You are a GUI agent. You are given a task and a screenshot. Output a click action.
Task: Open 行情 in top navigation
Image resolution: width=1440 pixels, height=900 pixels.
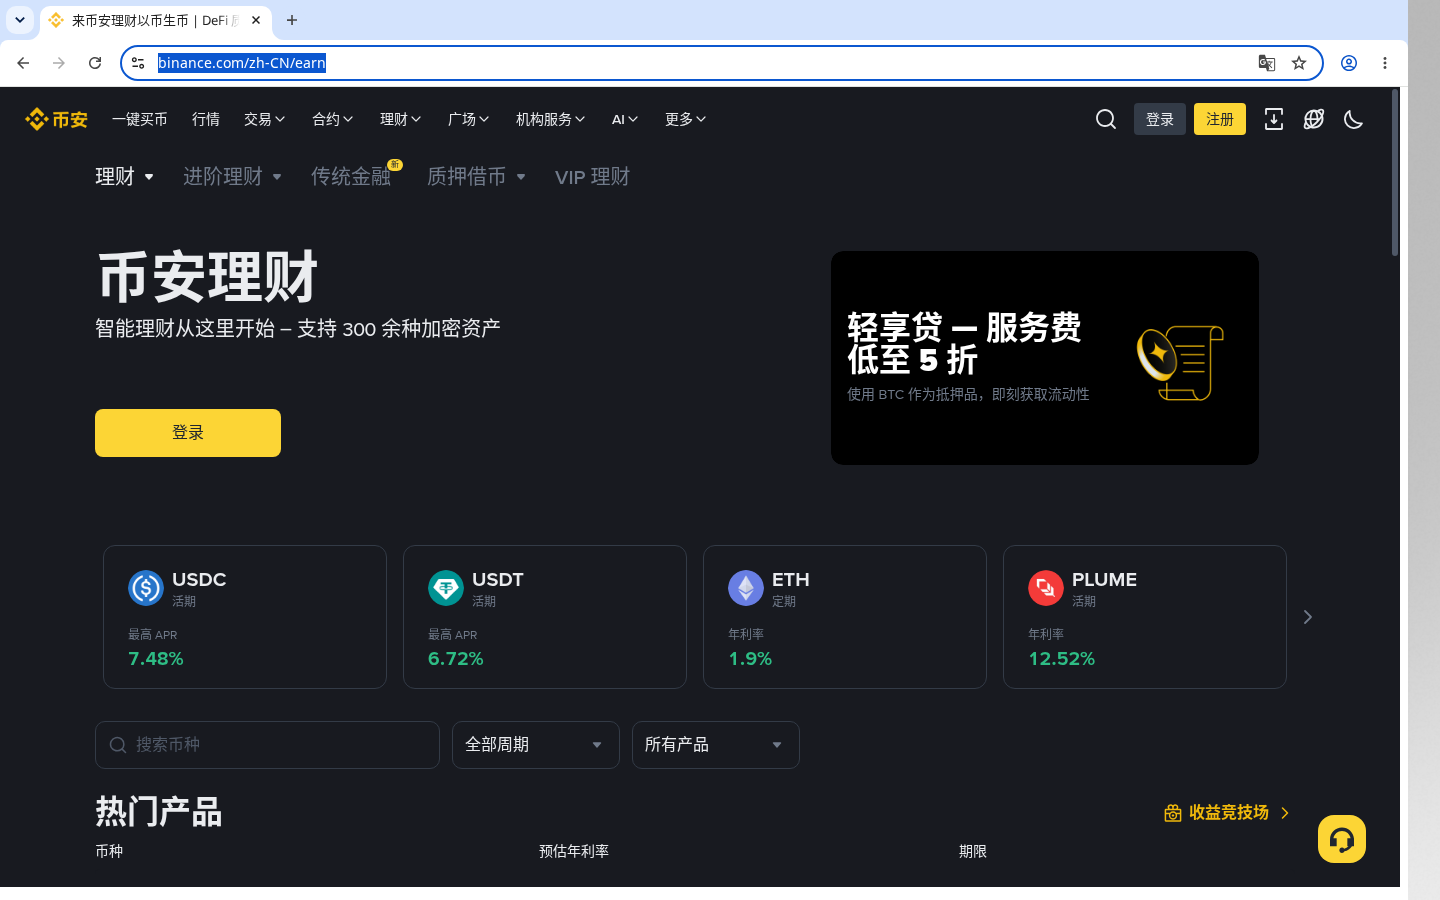pos(206,119)
